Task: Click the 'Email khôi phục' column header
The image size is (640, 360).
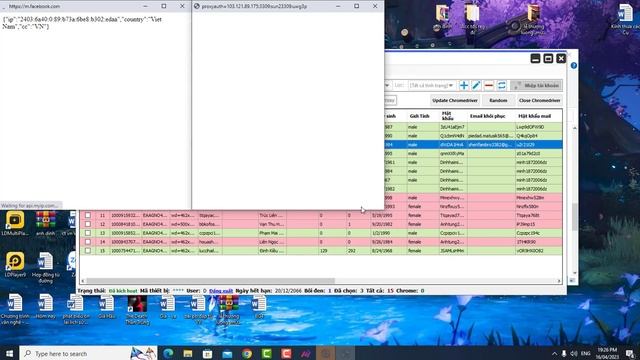Action: click(487, 116)
